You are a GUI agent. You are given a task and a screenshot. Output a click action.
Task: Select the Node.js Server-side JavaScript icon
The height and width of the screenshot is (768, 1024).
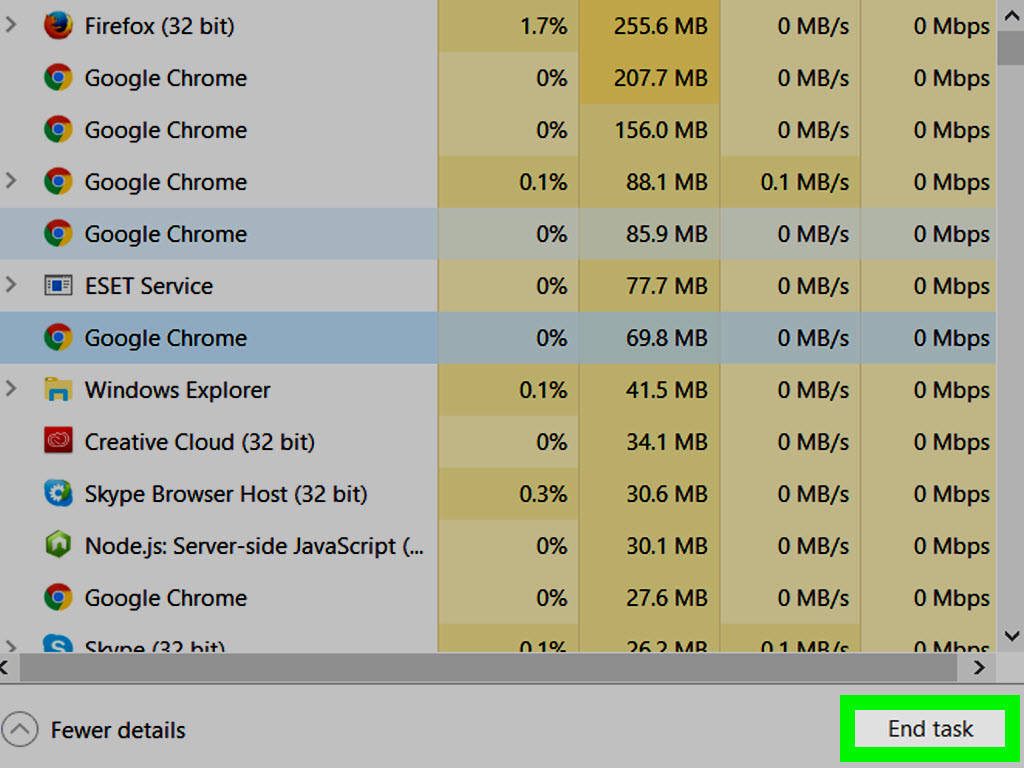click(58, 545)
